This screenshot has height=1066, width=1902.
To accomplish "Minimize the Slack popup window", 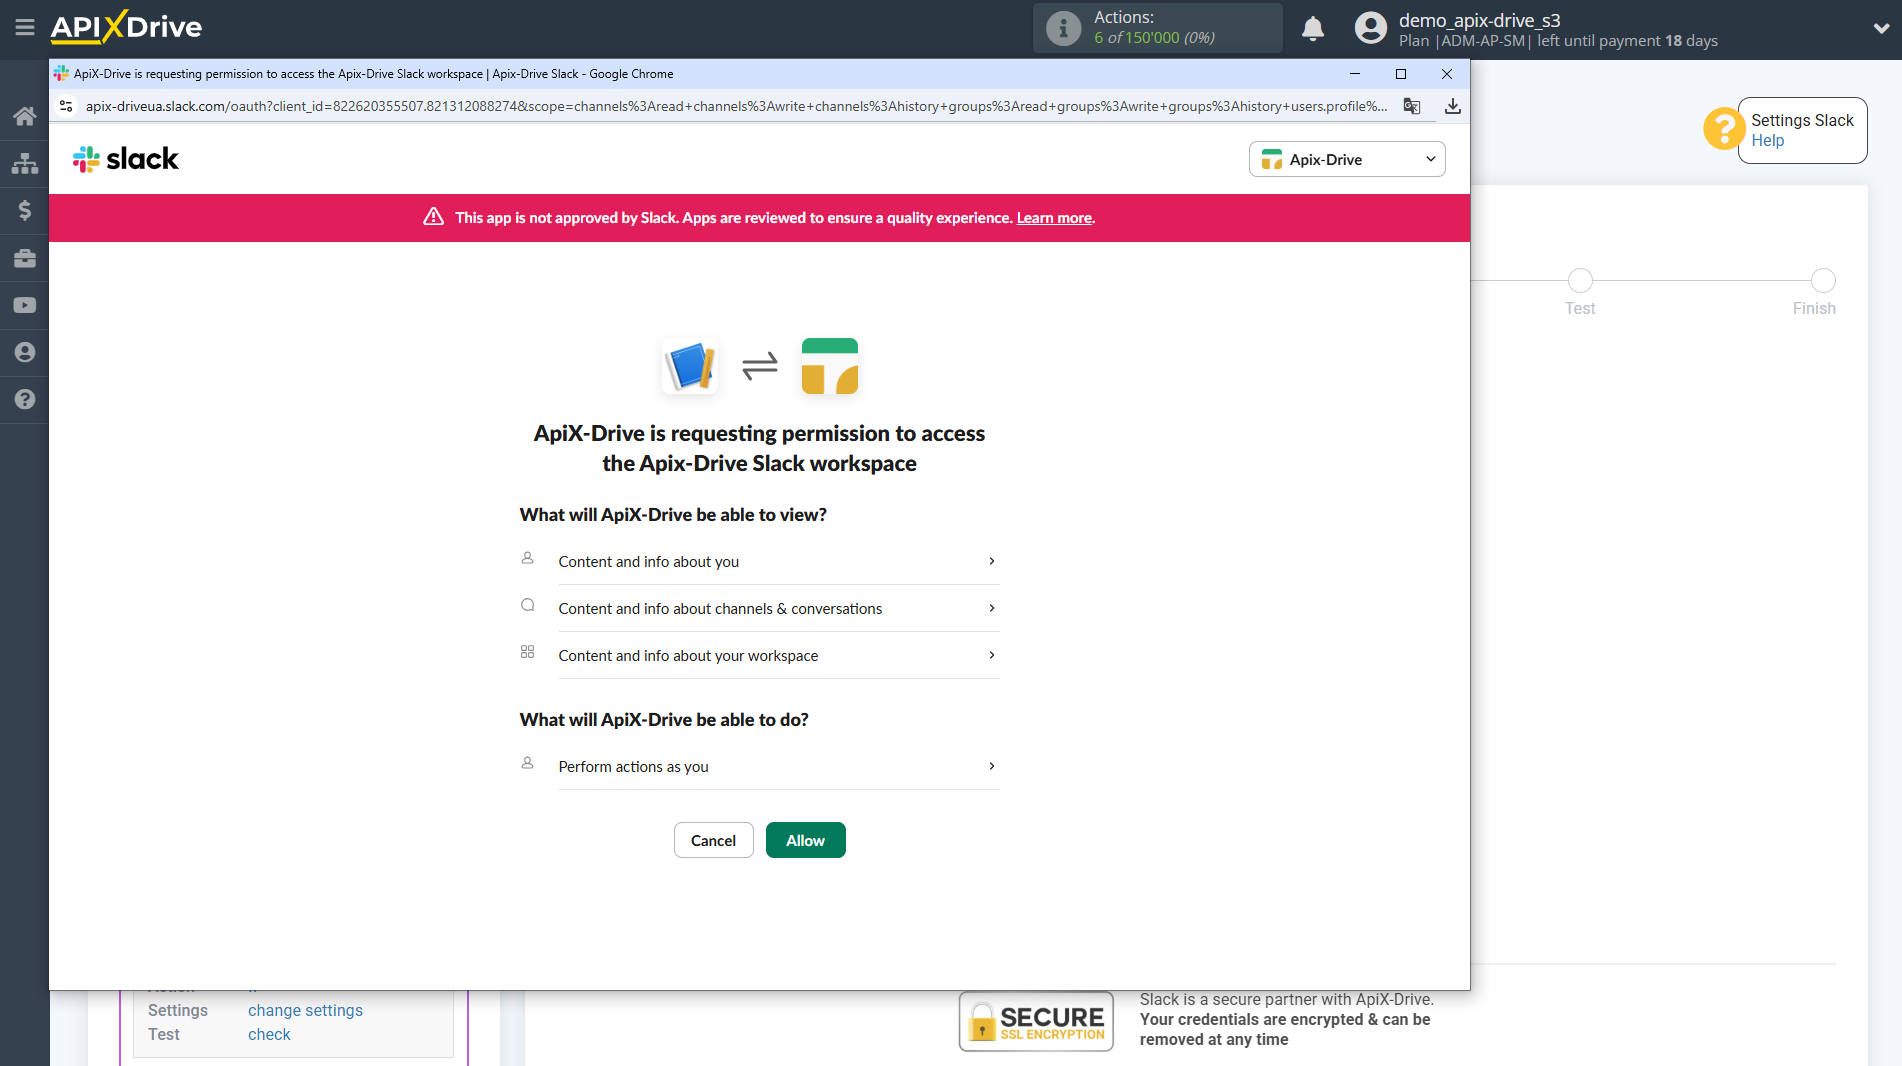I will 1355,74.
